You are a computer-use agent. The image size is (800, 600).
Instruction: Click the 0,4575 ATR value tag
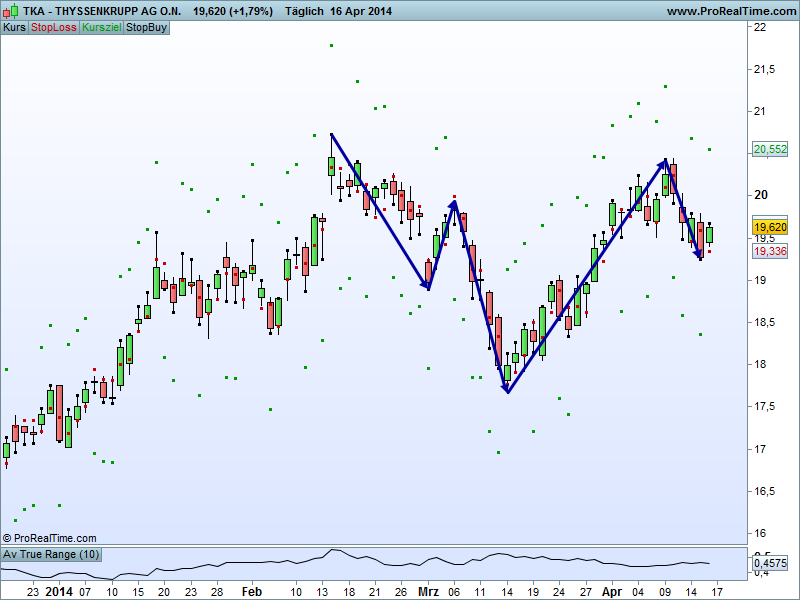770,564
